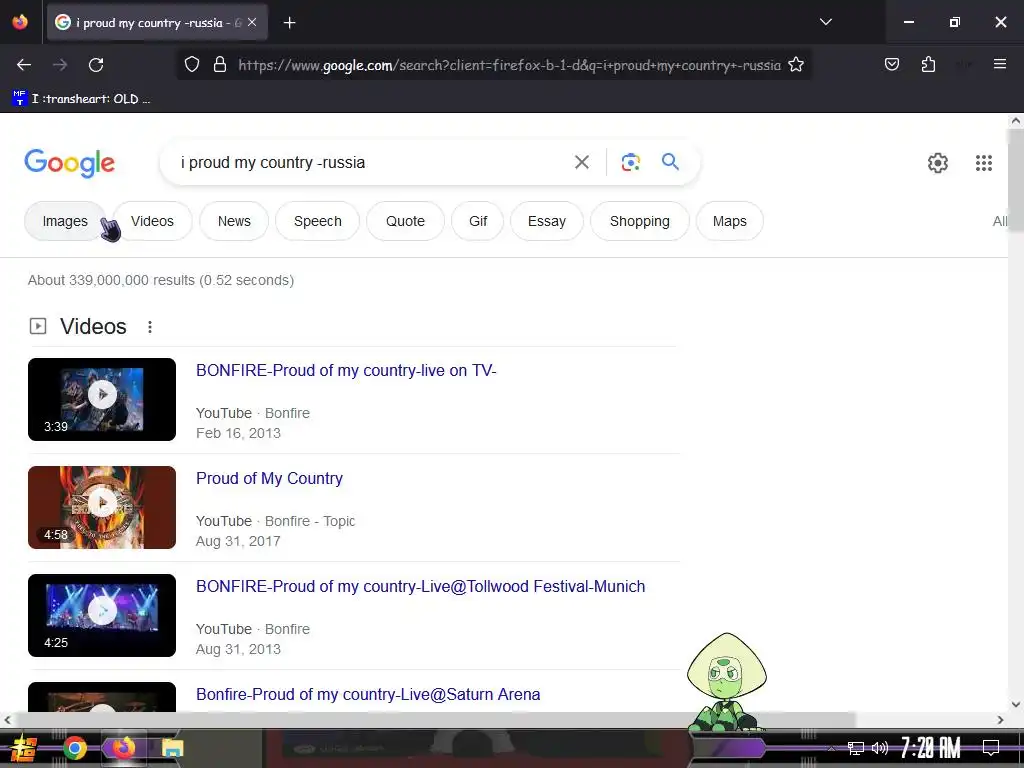Image resolution: width=1024 pixels, height=768 pixels.
Task: Open Maps results
Action: pyautogui.click(x=729, y=221)
